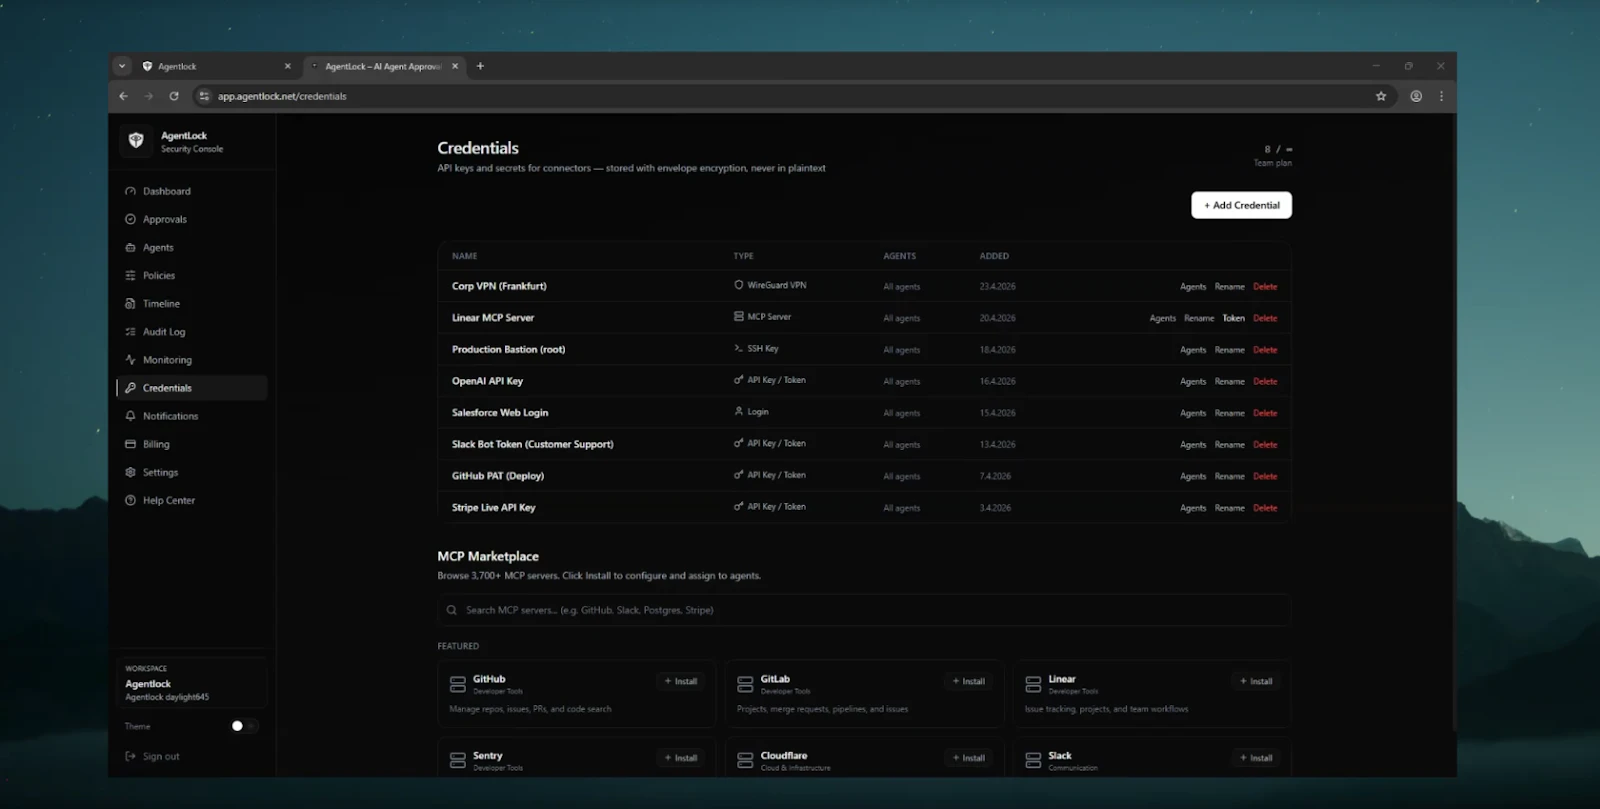This screenshot has width=1600, height=809.
Task: Click the Linear card server icon
Action: (x=1033, y=684)
